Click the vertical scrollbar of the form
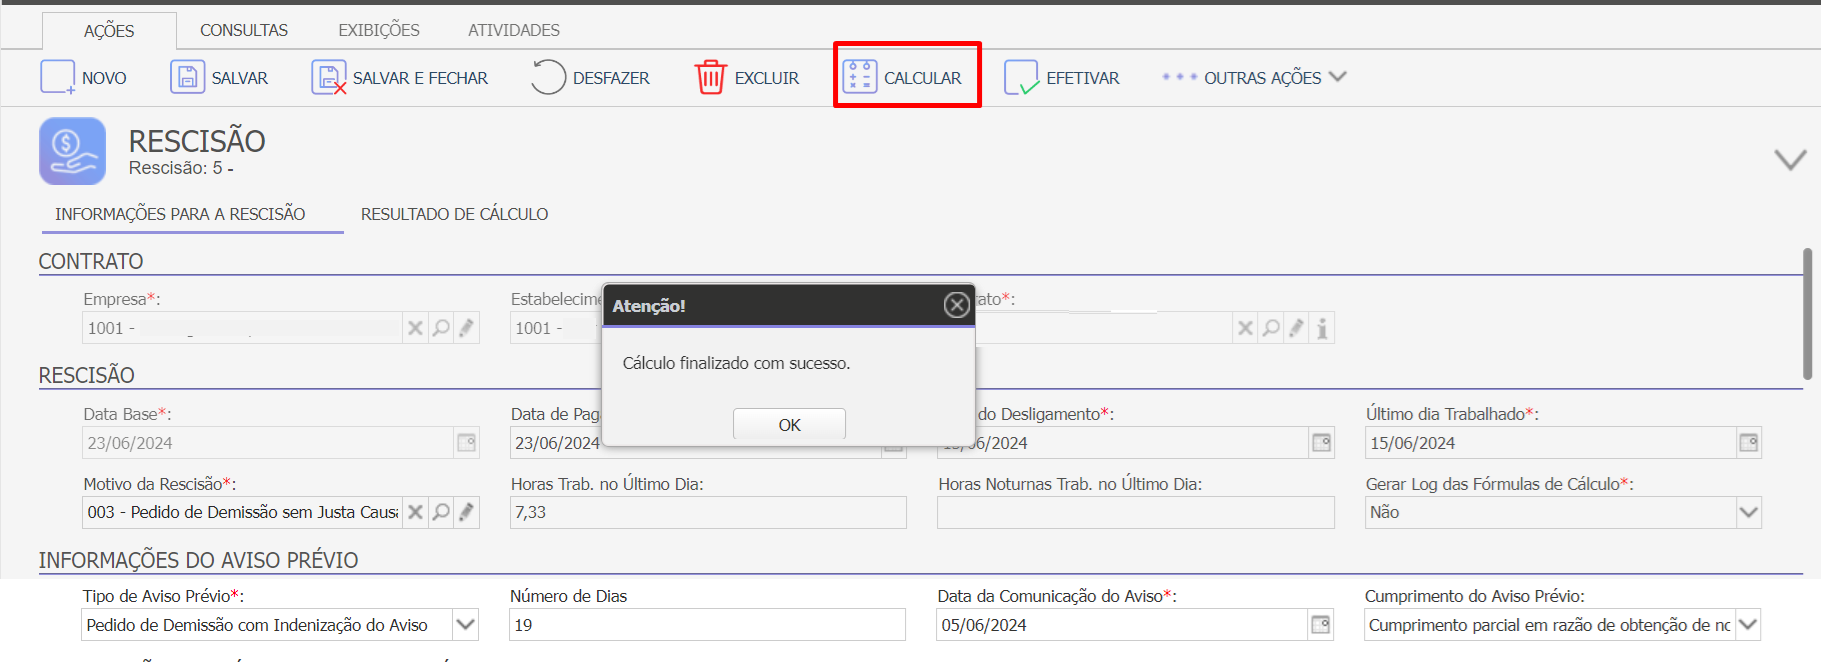 pos(1807,313)
